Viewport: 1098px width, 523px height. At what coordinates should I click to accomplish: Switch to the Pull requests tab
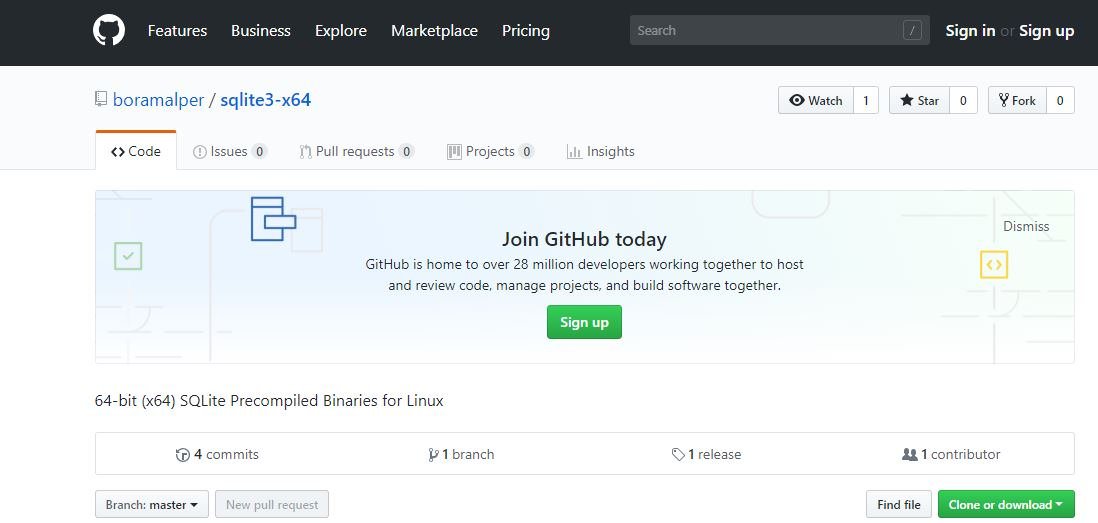point(356,151)
